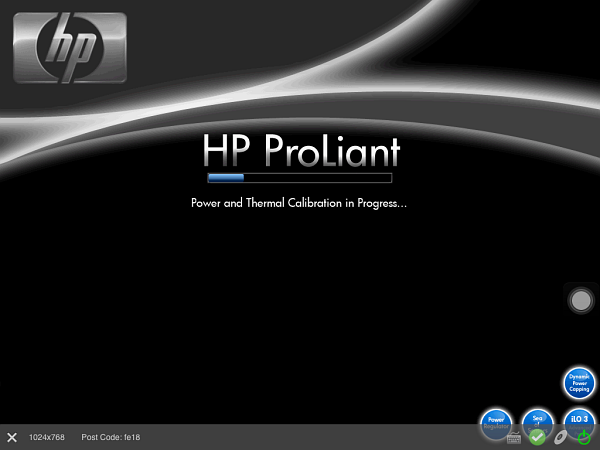Click the Dynamic Power Capping badge
Viewport: 600px width, 450px height.
(579, 383)
